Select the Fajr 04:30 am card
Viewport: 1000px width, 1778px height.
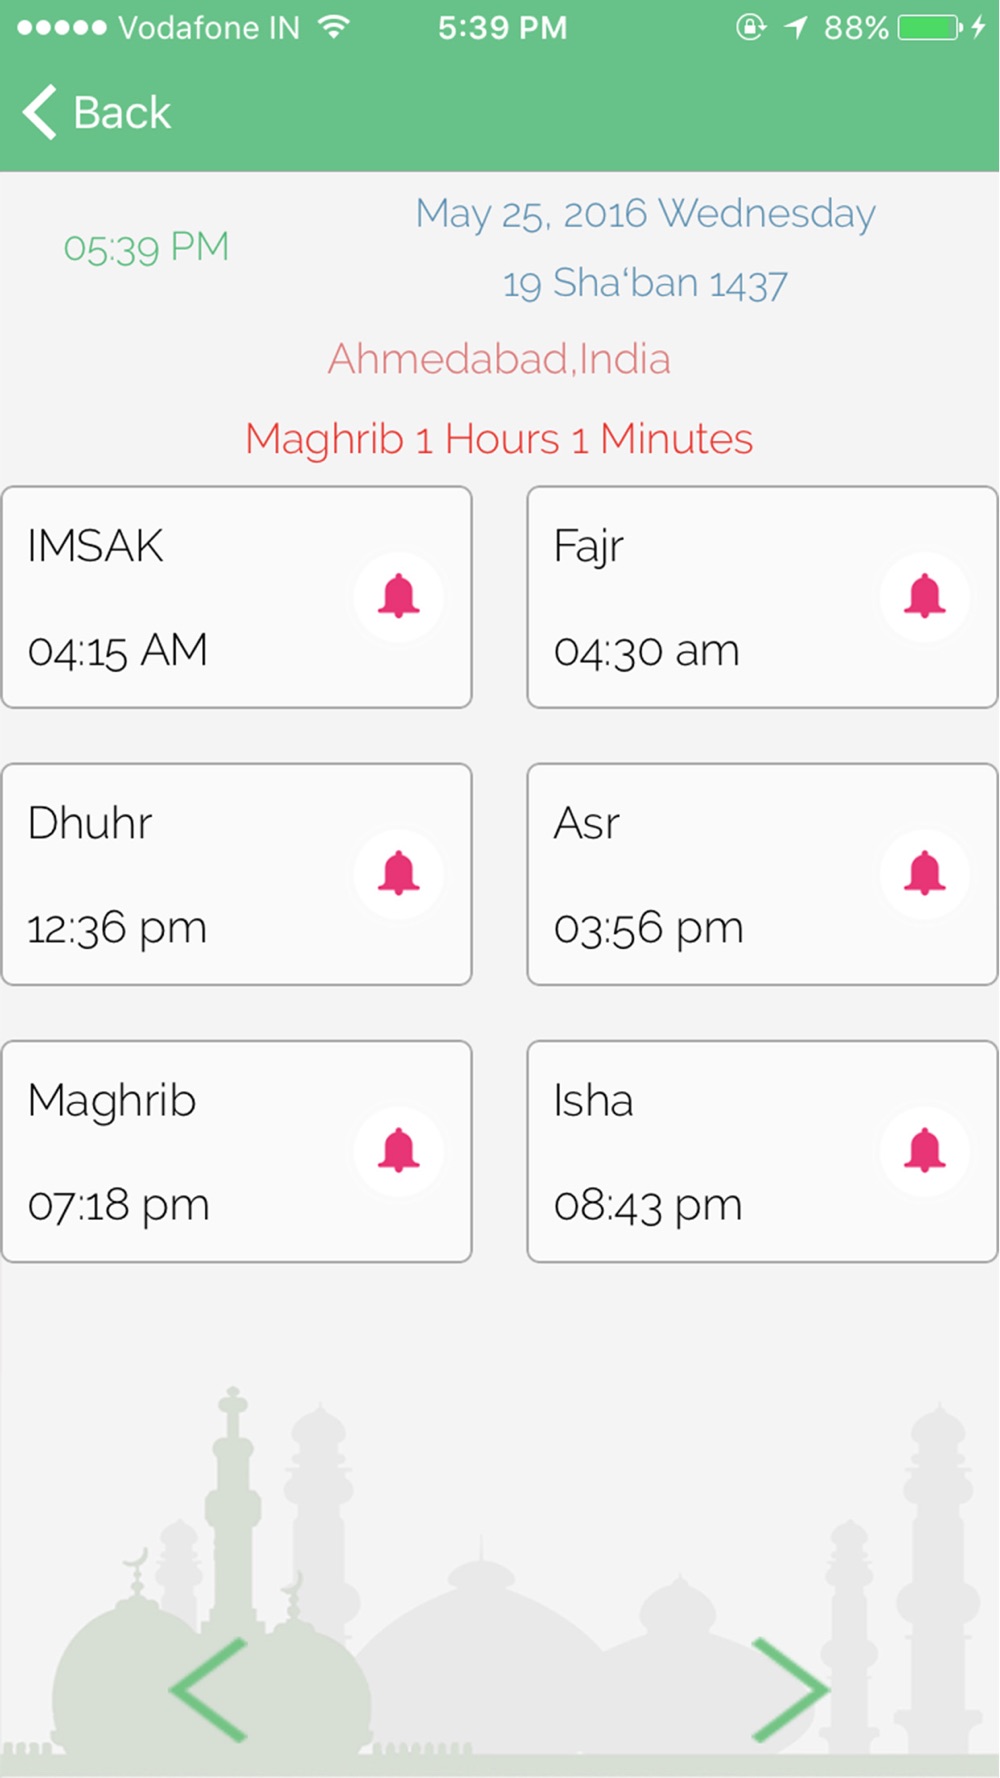(x=700, y=597)
